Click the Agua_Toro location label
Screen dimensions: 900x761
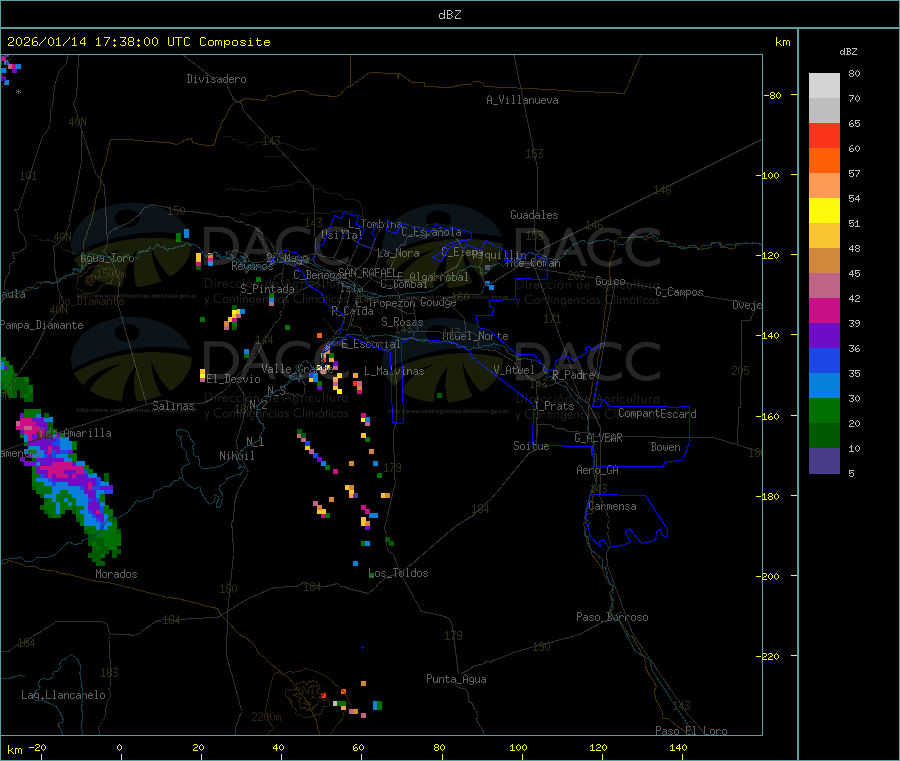pyautogui.click(x=107, y=258)
